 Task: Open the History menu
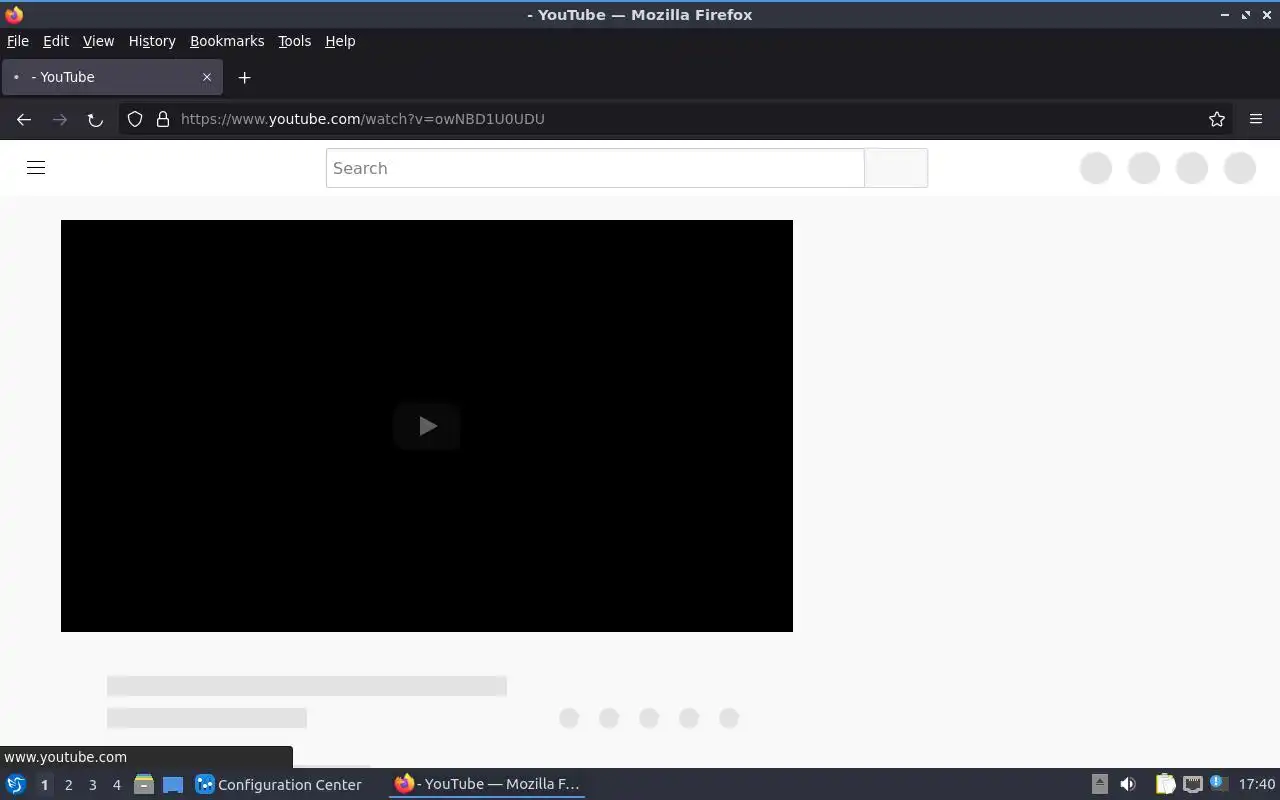152,41
